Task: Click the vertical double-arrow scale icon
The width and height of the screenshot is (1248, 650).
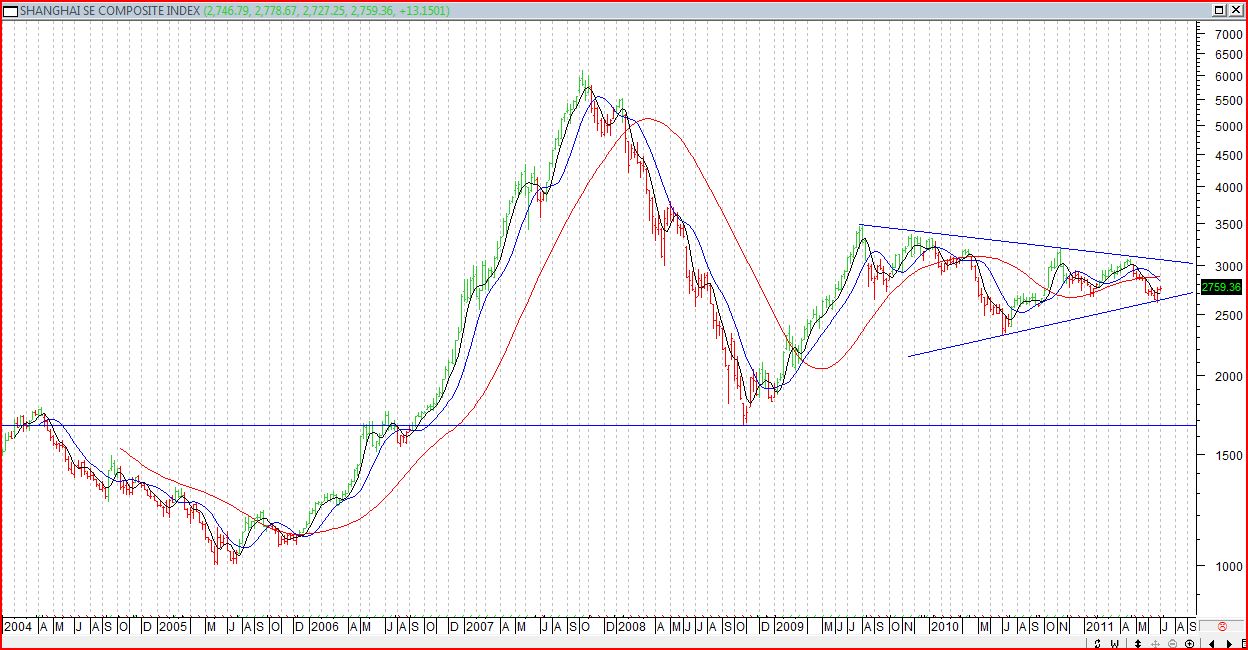Action: pos(1138,643)
